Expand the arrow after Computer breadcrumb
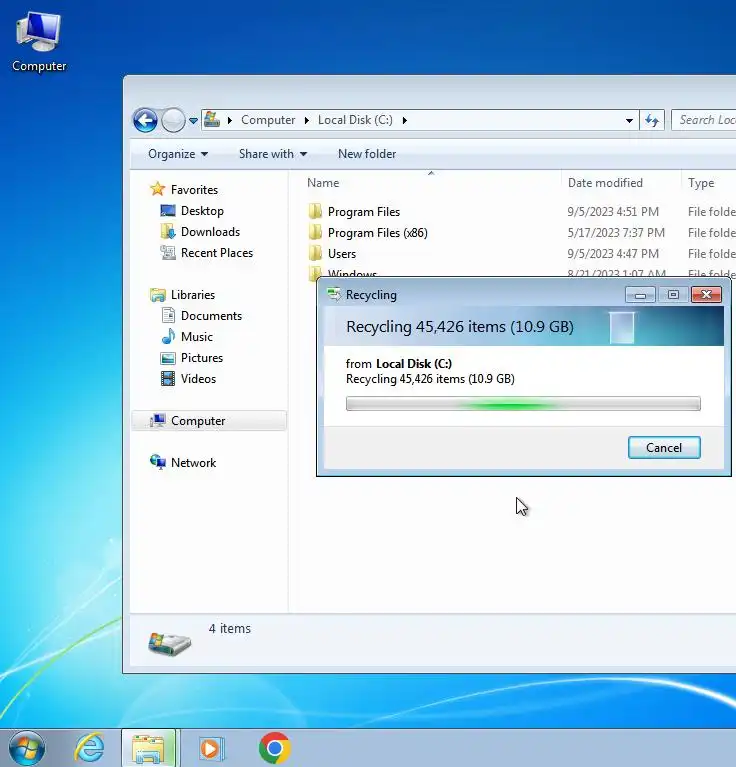 coord(307,120)
